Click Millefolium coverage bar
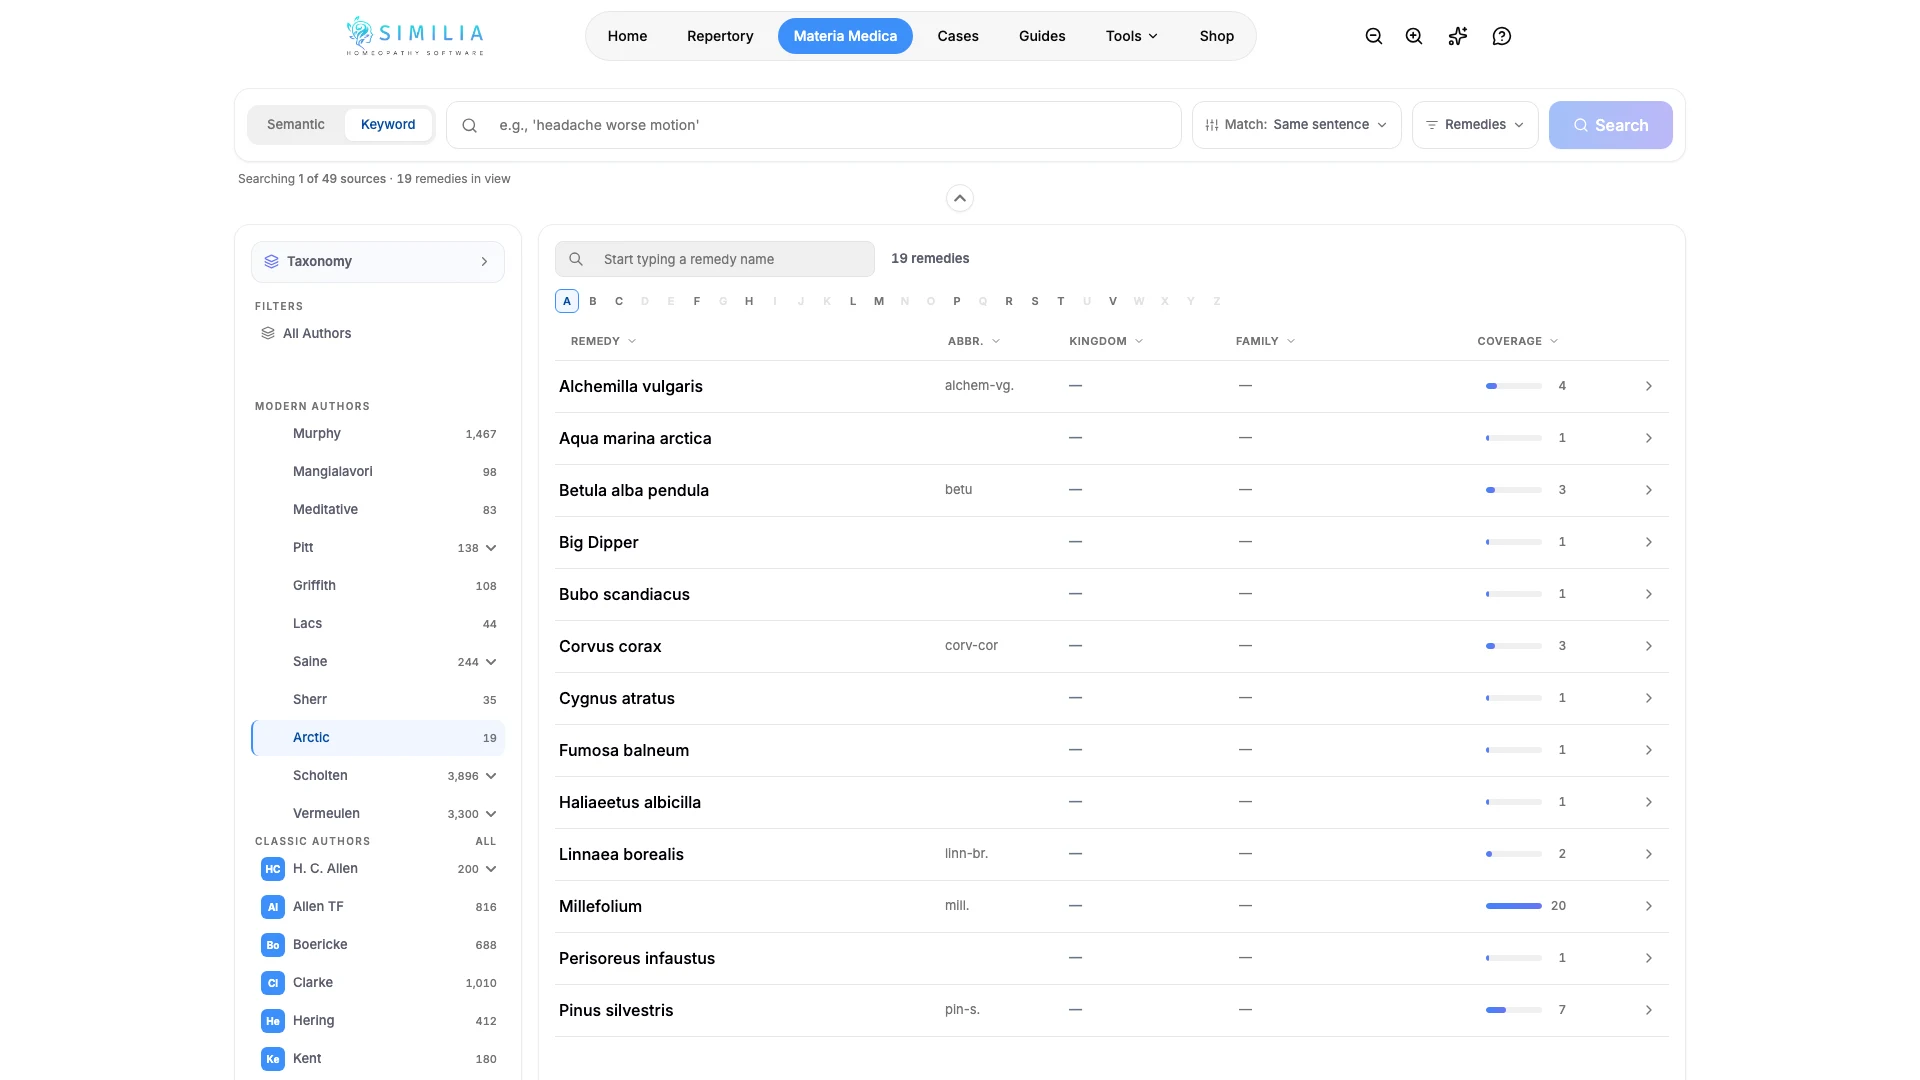This screenshot has height=1080, width=1920. [x=1514, y=906]
